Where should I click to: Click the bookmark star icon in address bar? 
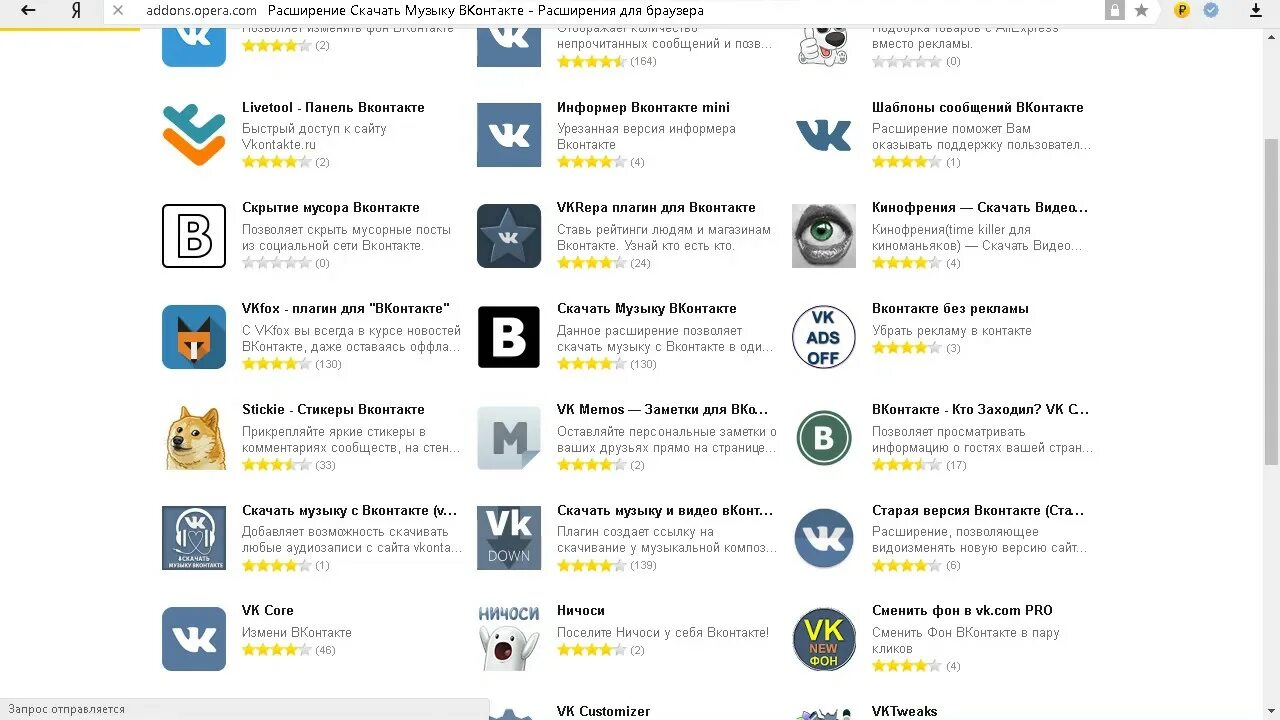tap(1141, 11)
